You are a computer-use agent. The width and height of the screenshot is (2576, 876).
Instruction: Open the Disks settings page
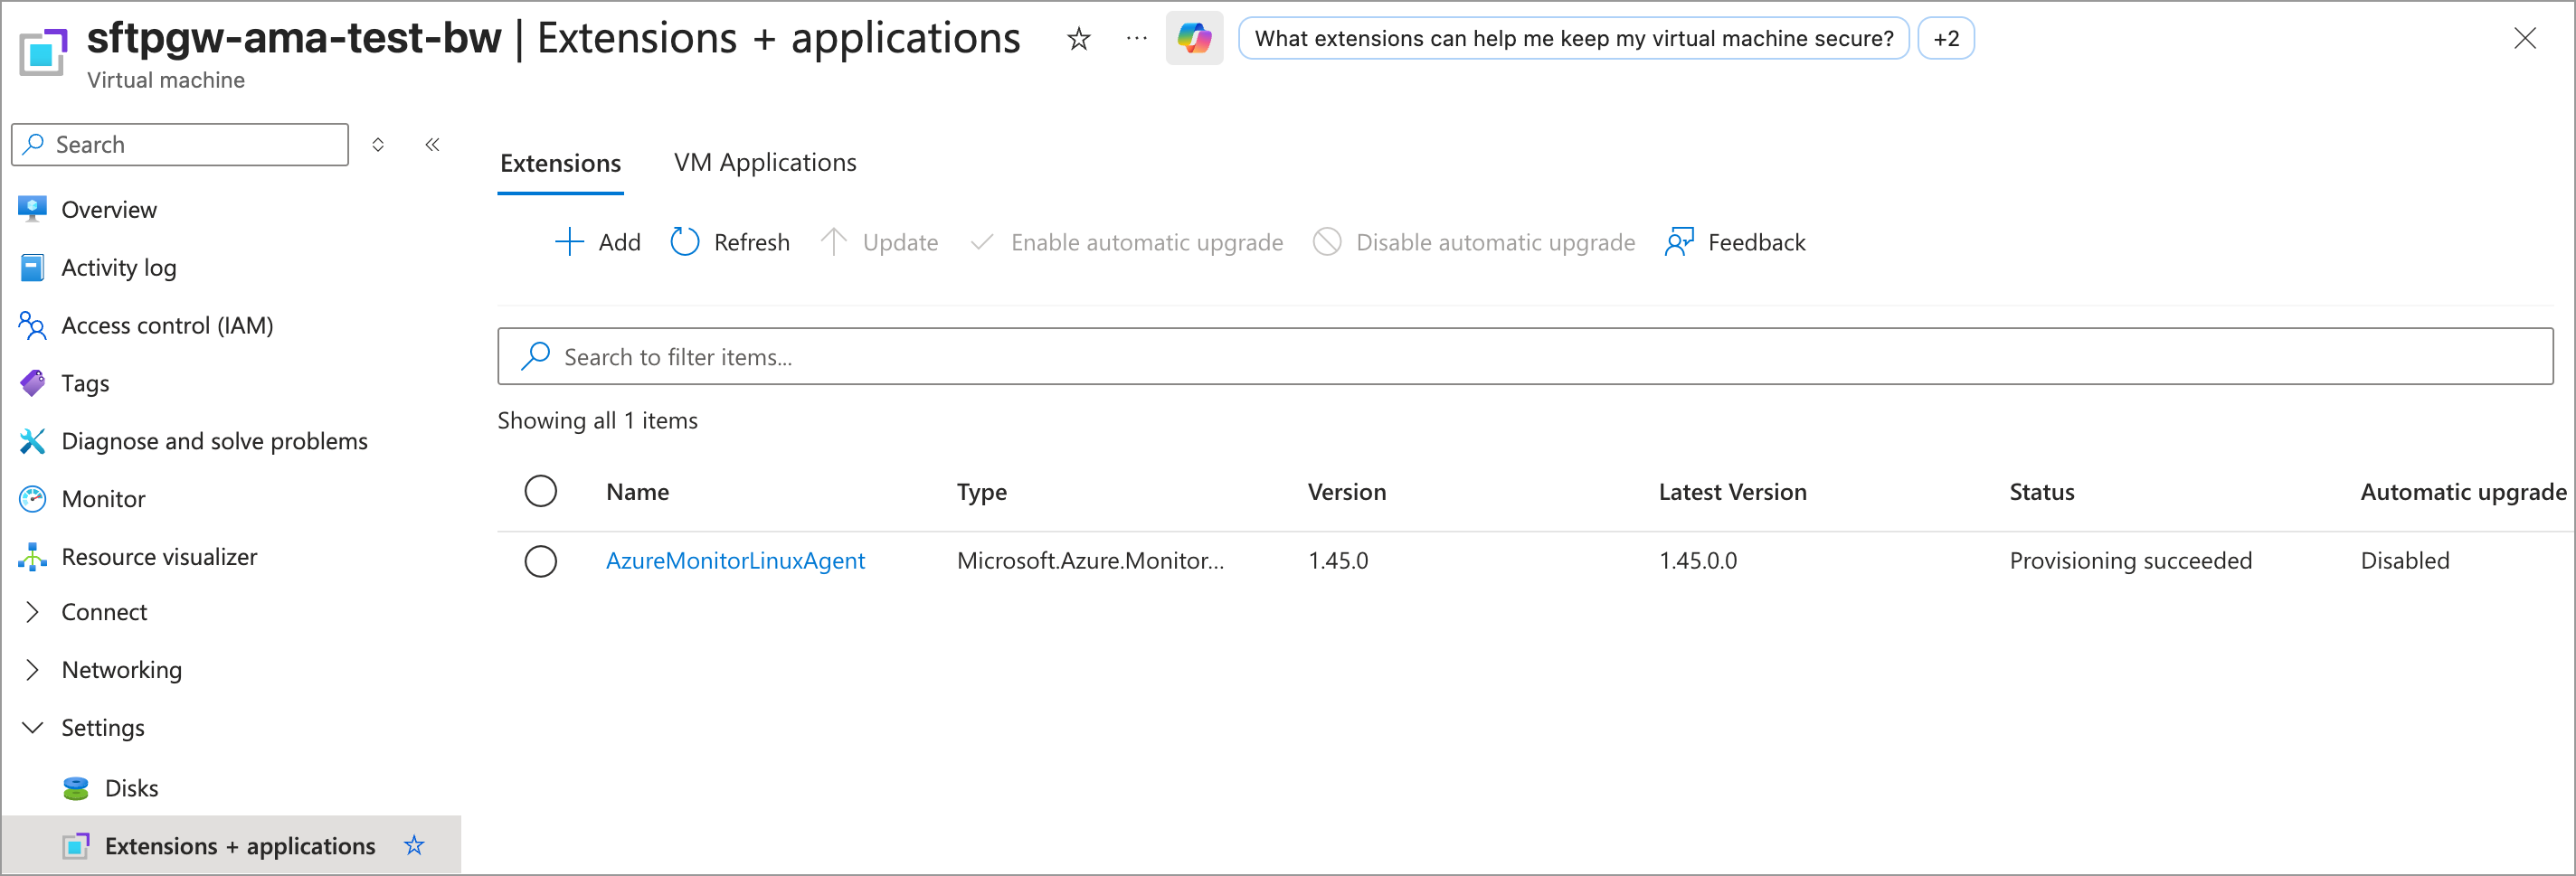tap(131, 788)
